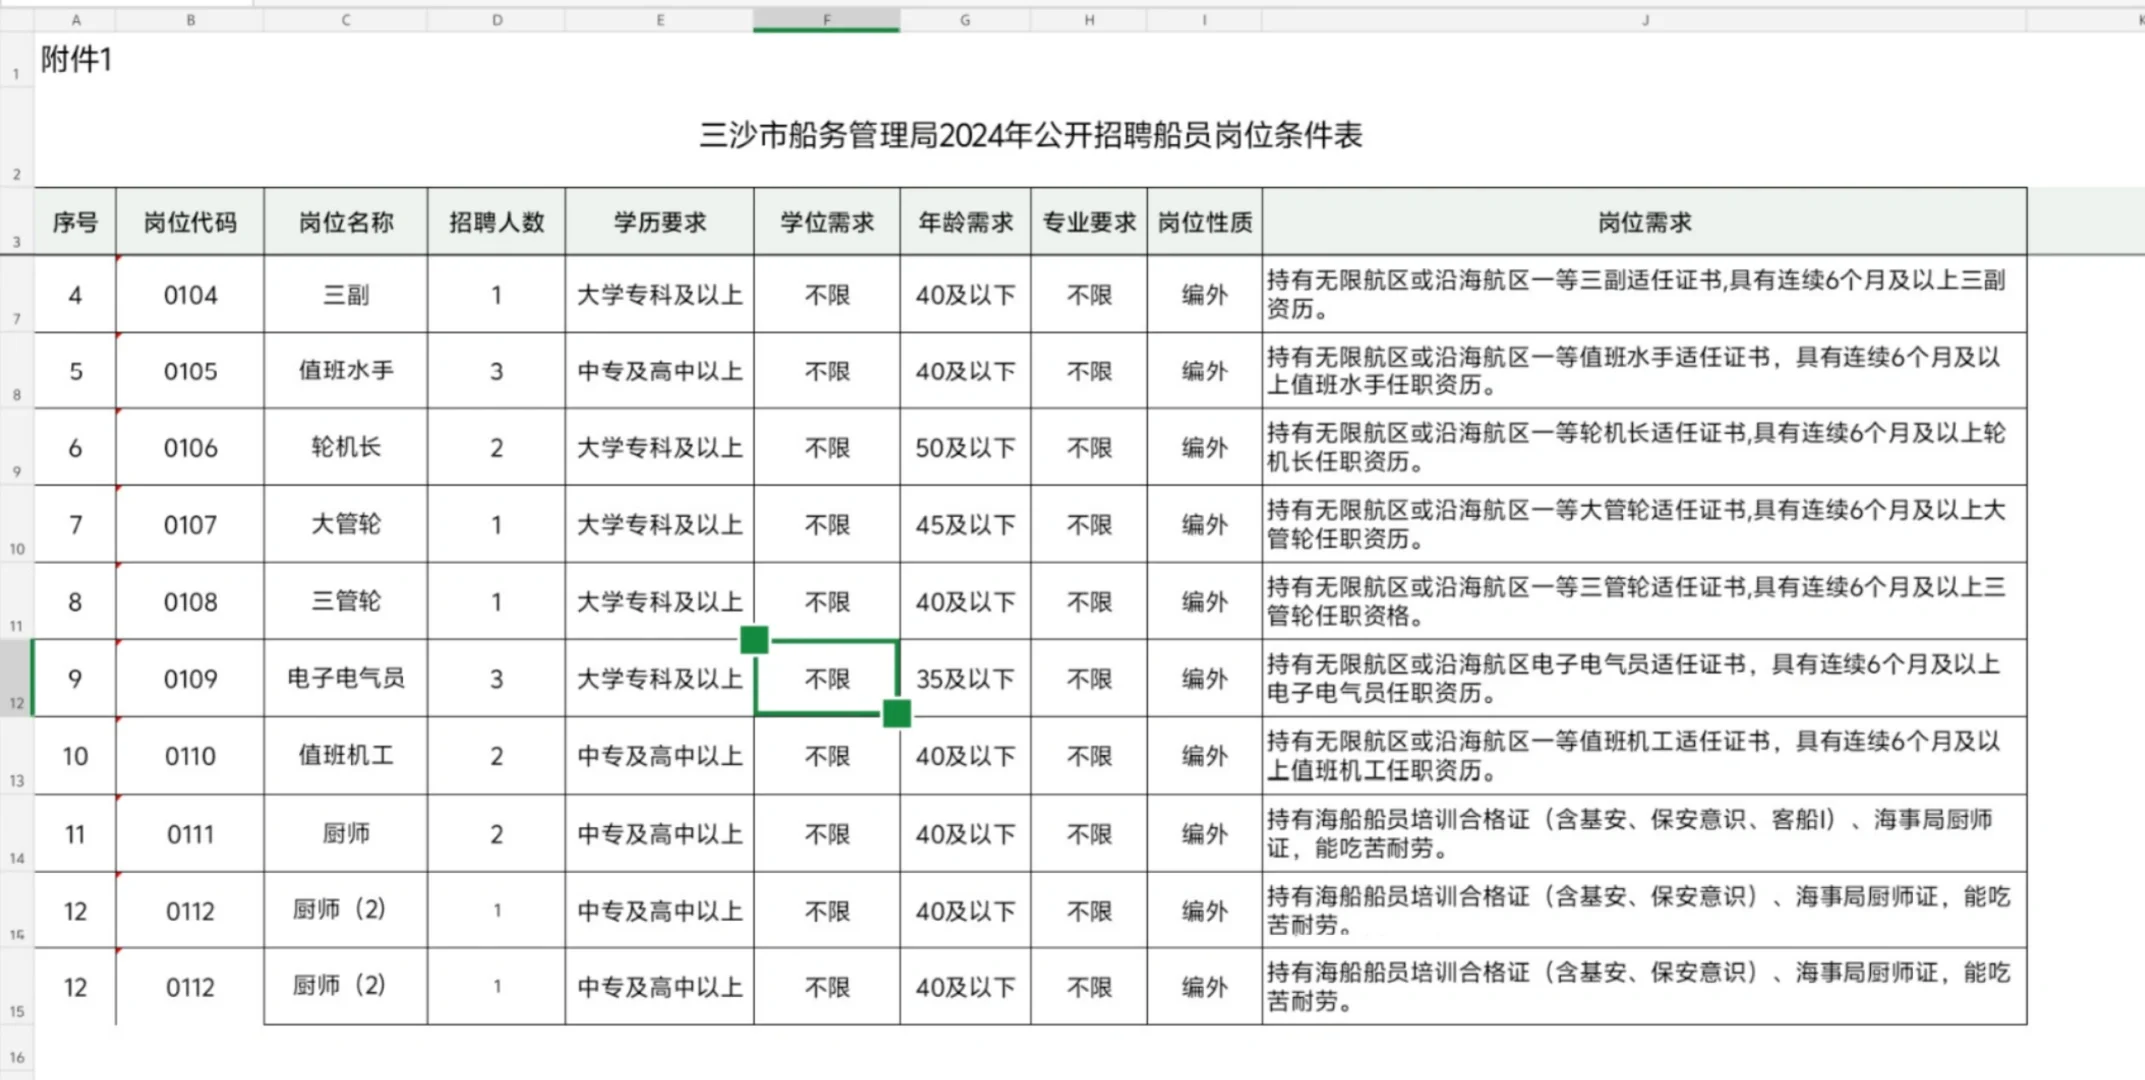Click cell containing 0111
2145x1080 pixels.
(x=190, y=834)
